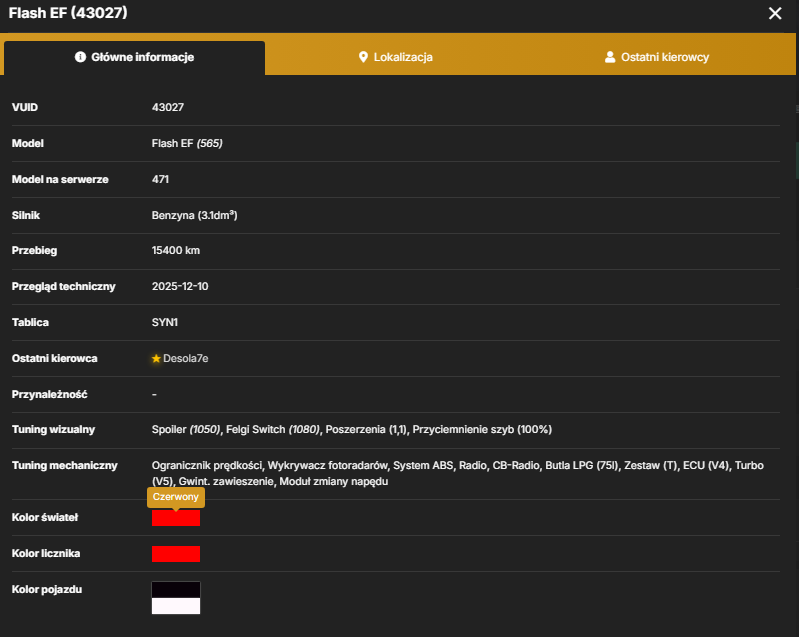This screenshot has height=637, width=799.
Task: Click the Czerwony tooltip label
Action: [x=176, y=497]
